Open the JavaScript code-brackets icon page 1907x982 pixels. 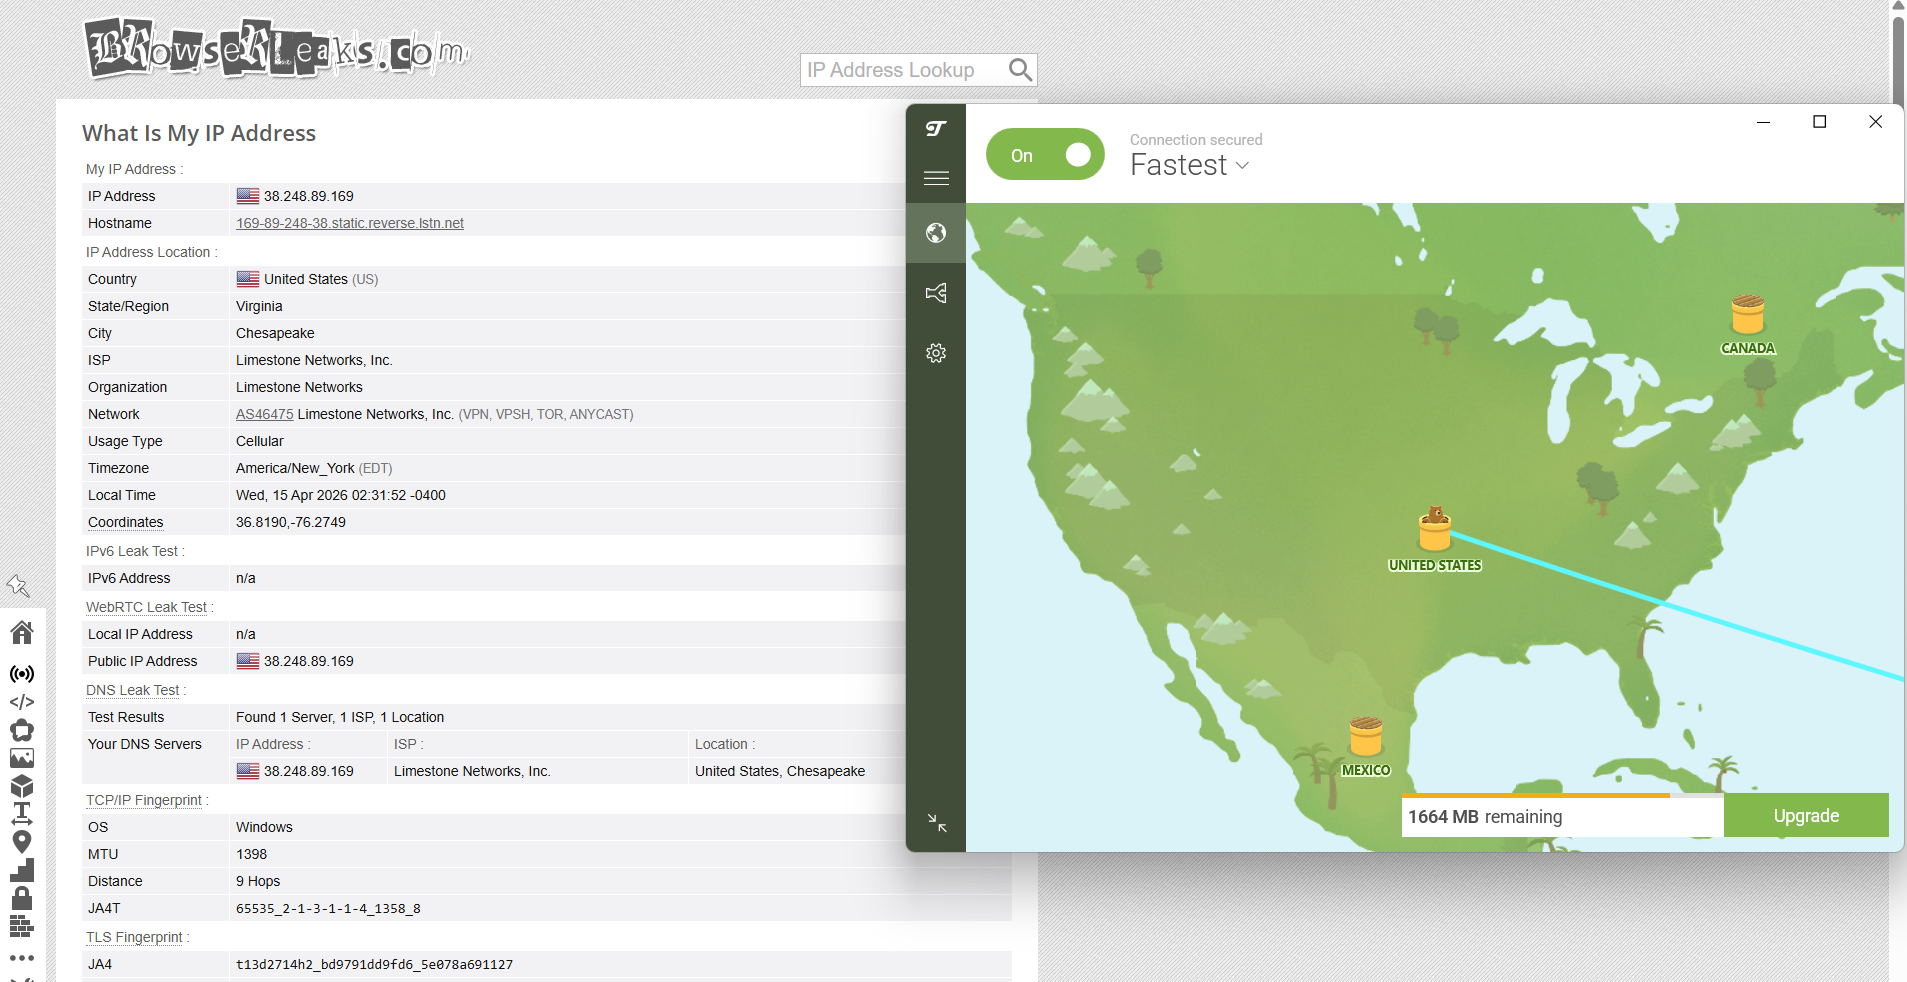click(22, 702)
